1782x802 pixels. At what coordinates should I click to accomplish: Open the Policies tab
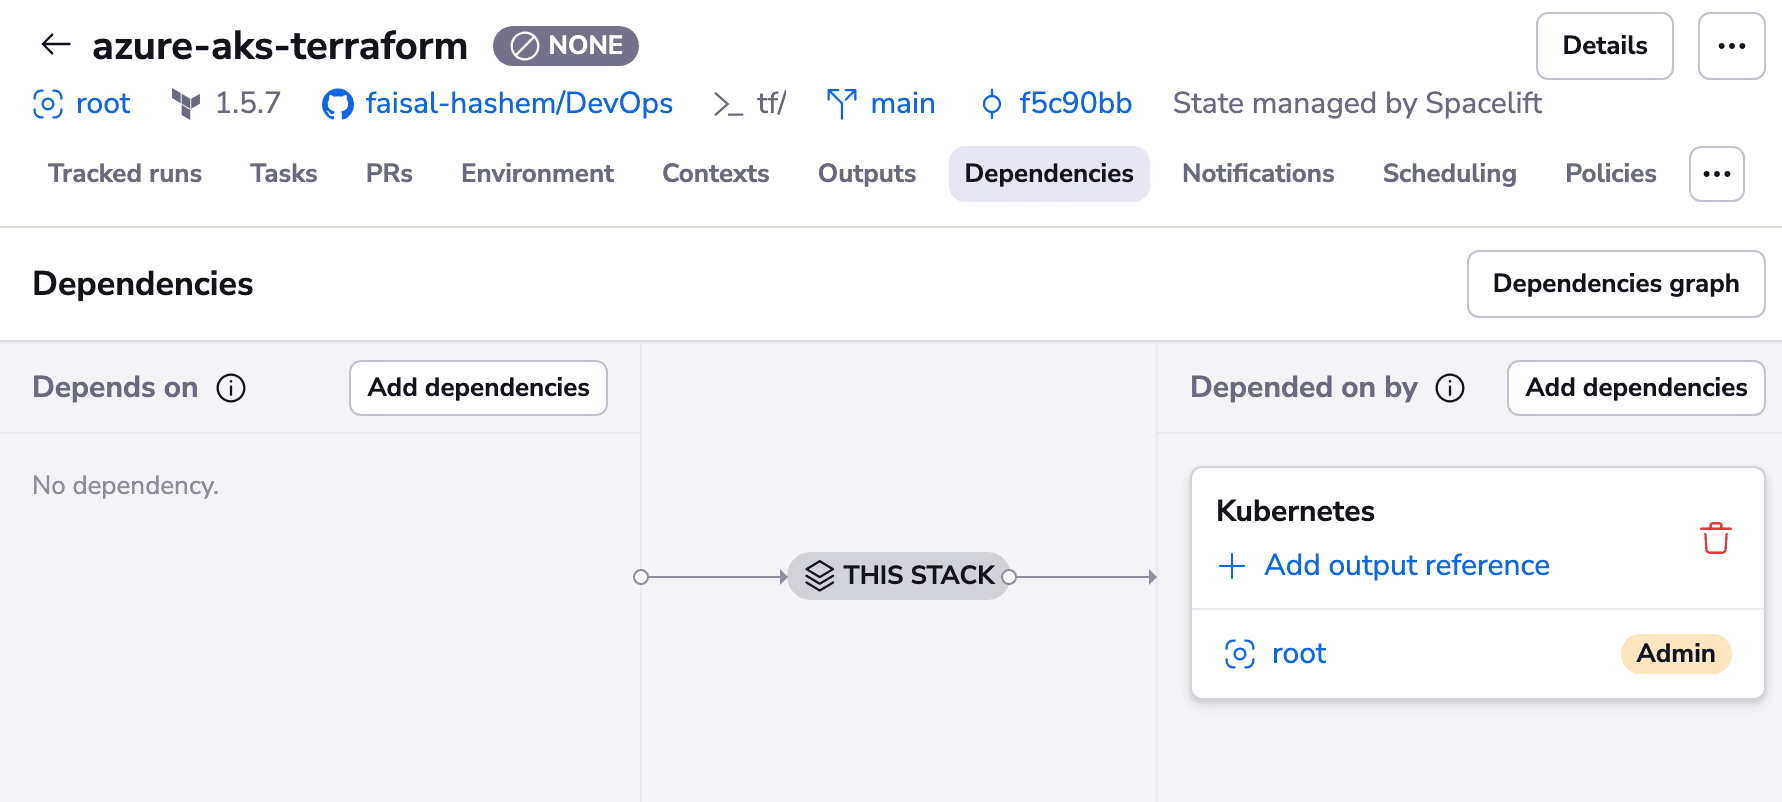[1611, 174]
